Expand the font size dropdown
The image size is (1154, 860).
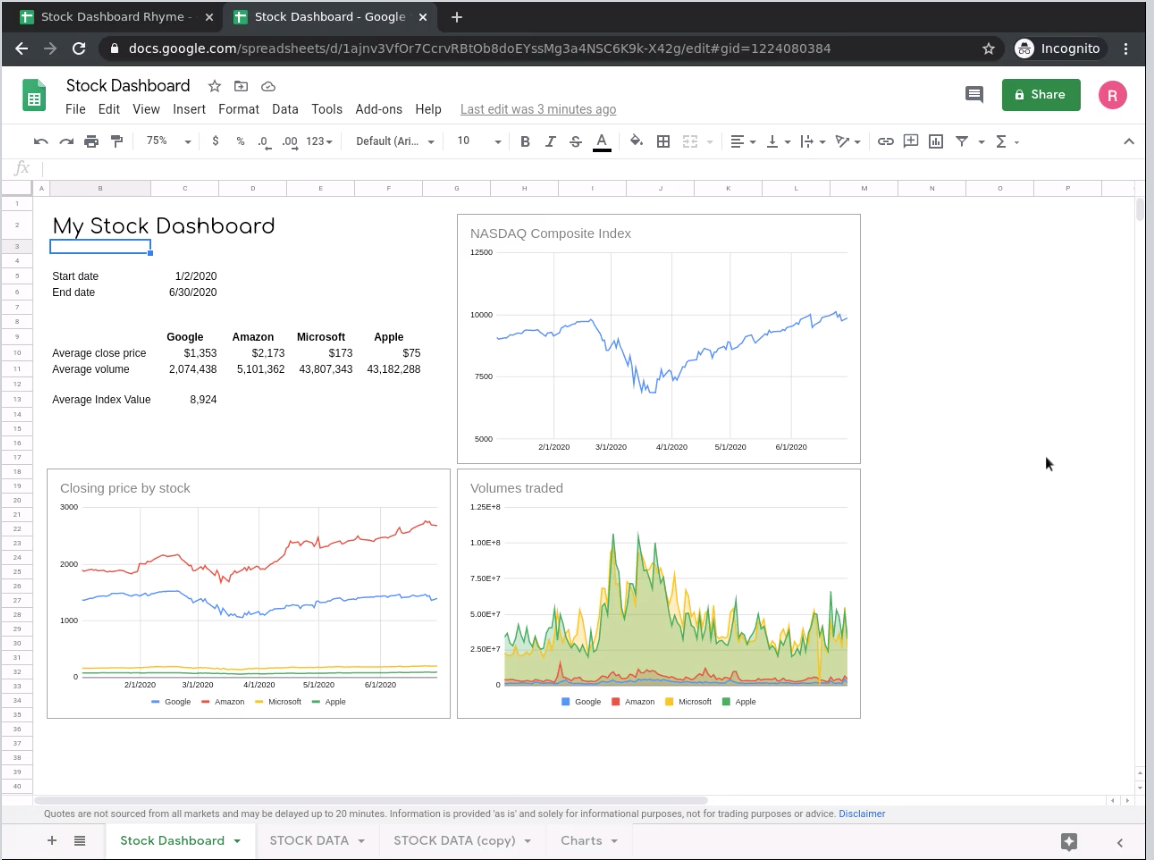point(477,142)
